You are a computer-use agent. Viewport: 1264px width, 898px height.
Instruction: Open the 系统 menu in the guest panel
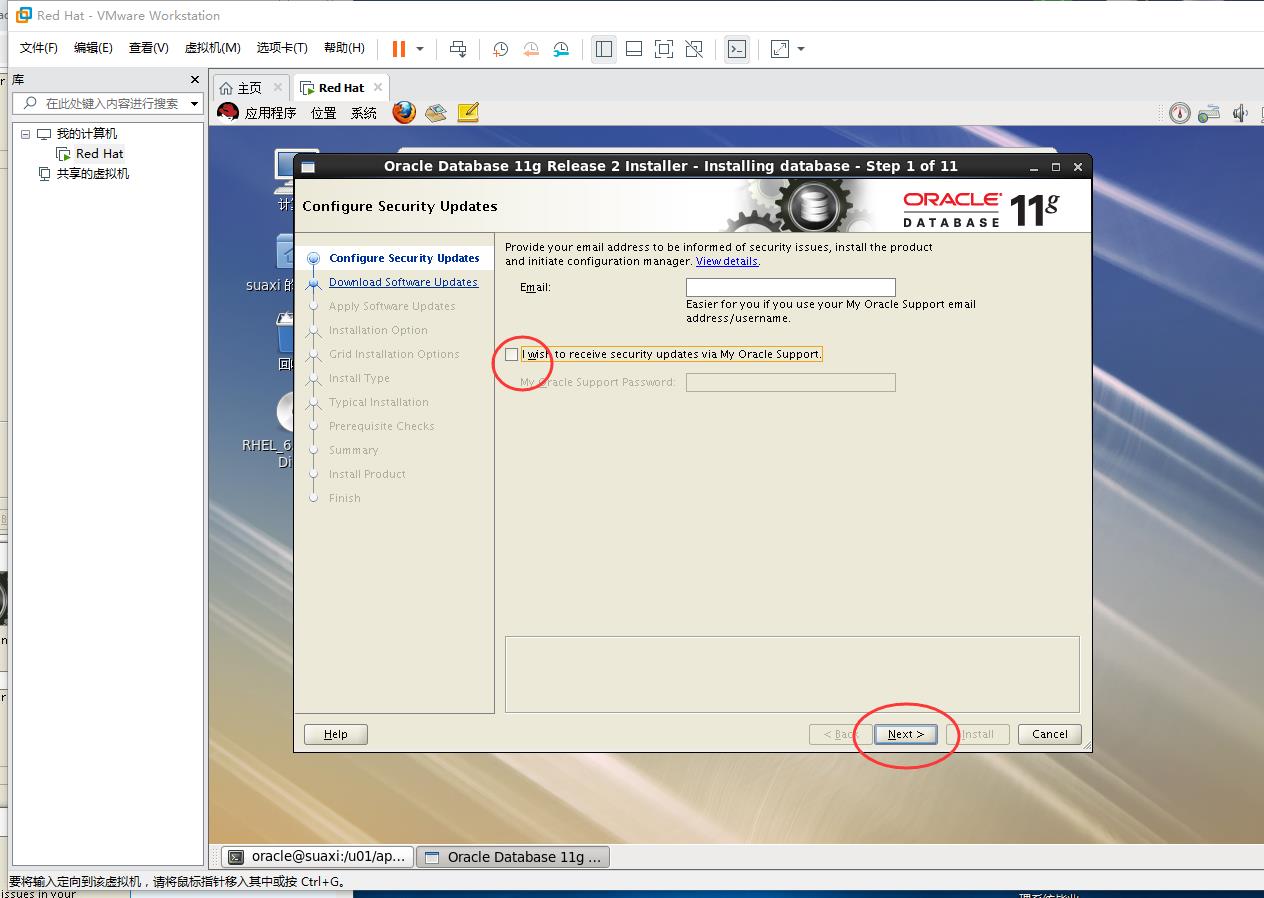coord(364,113)
